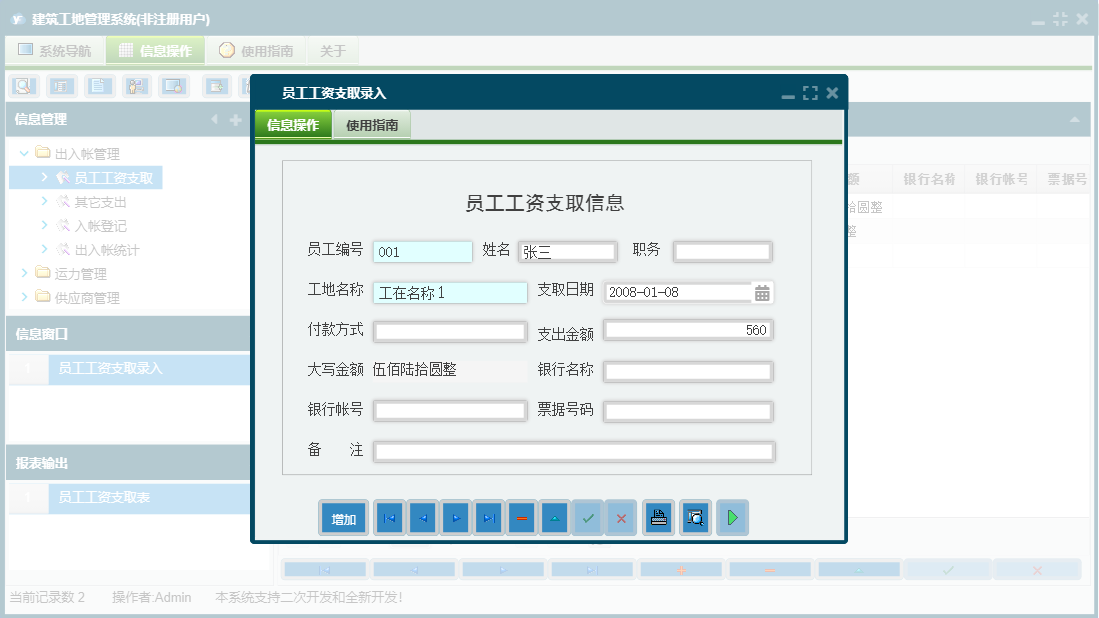Open the date picker beside 支取日期
The image size is (1099, 618).
click(763, 291)
